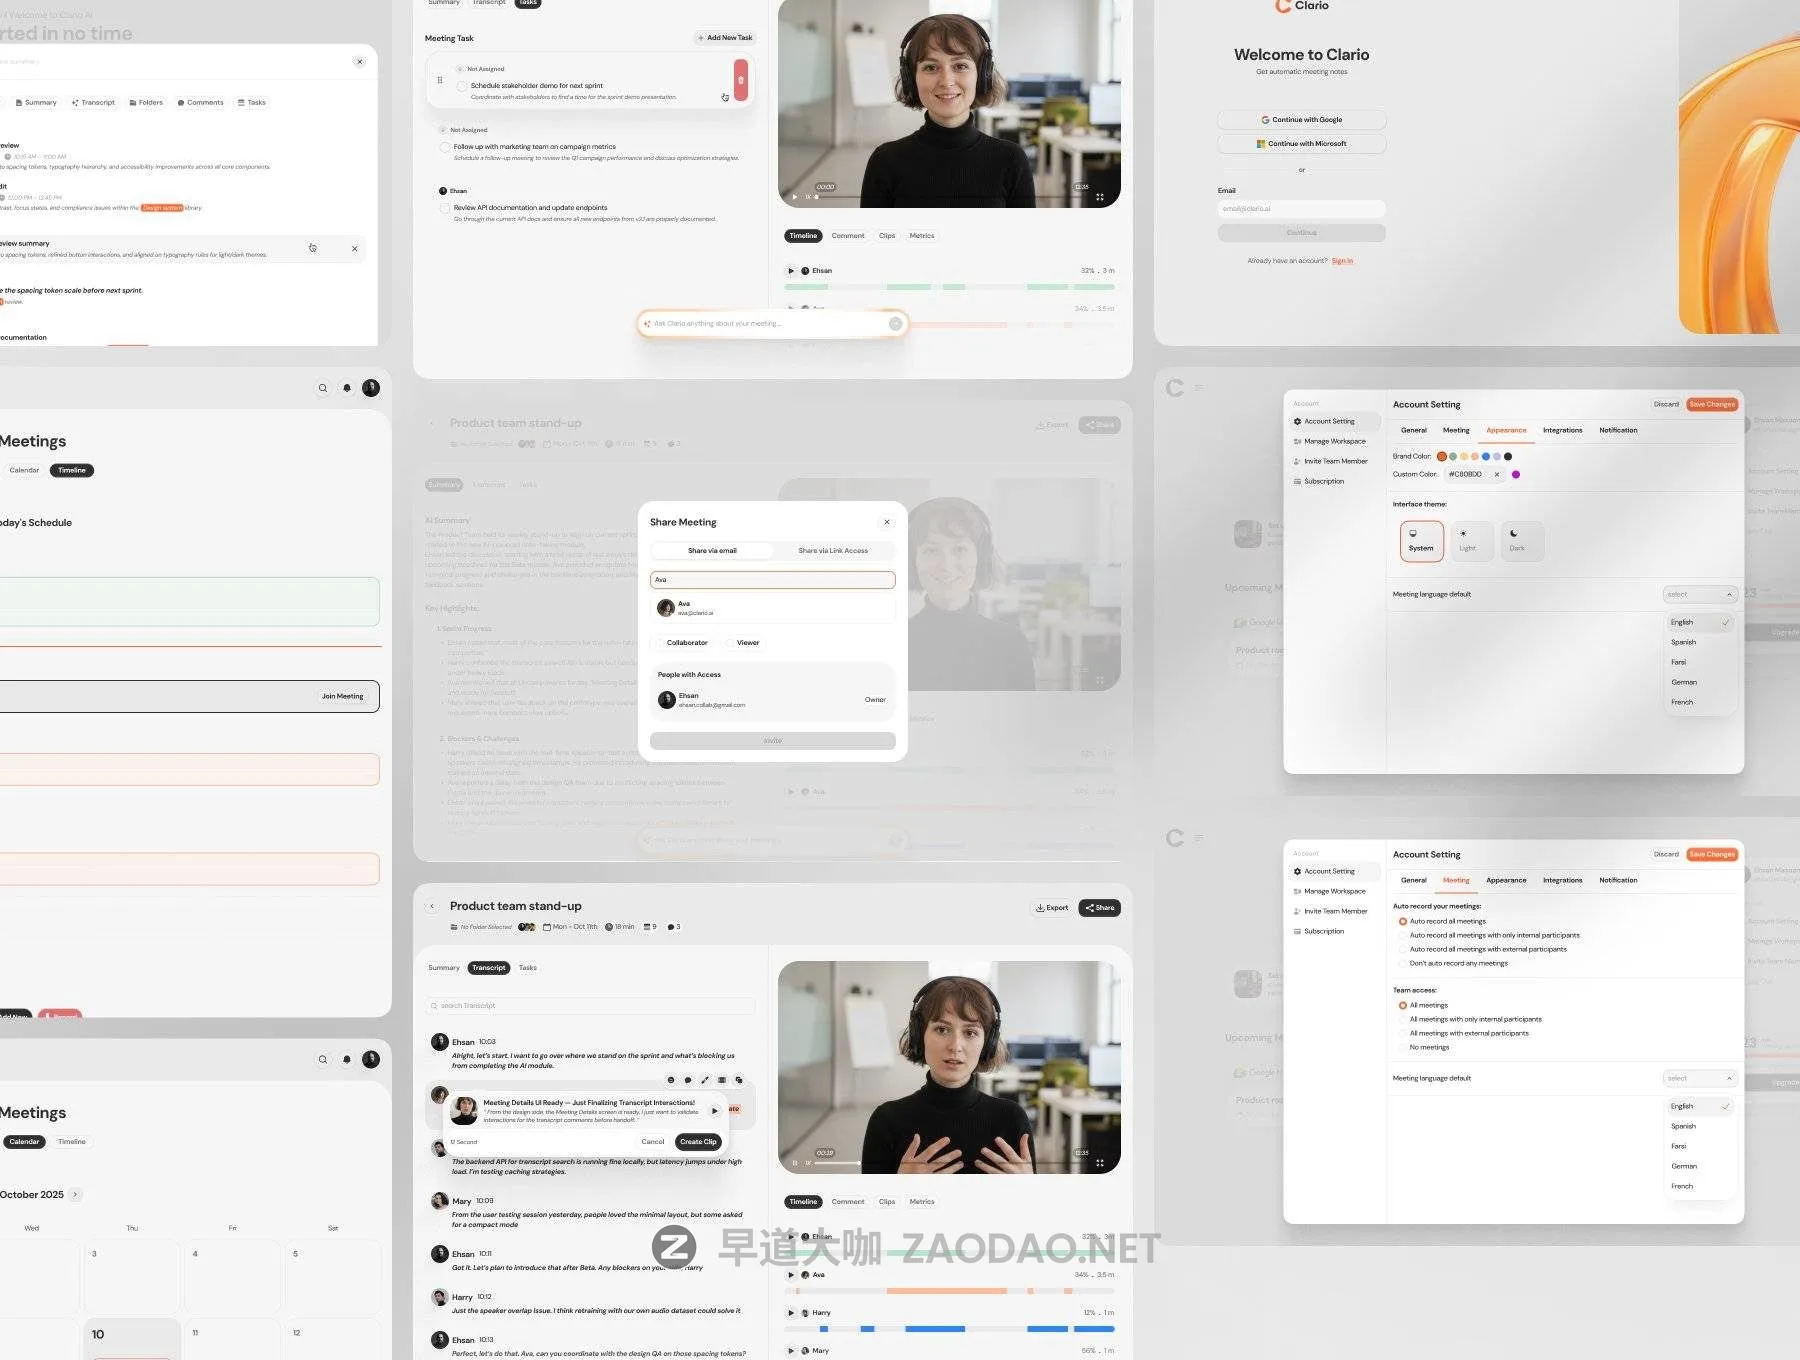Image resolution: width=1800 pixels, height=1360 pixels.
Task: Click Continue with Google
Action: 1301,120
